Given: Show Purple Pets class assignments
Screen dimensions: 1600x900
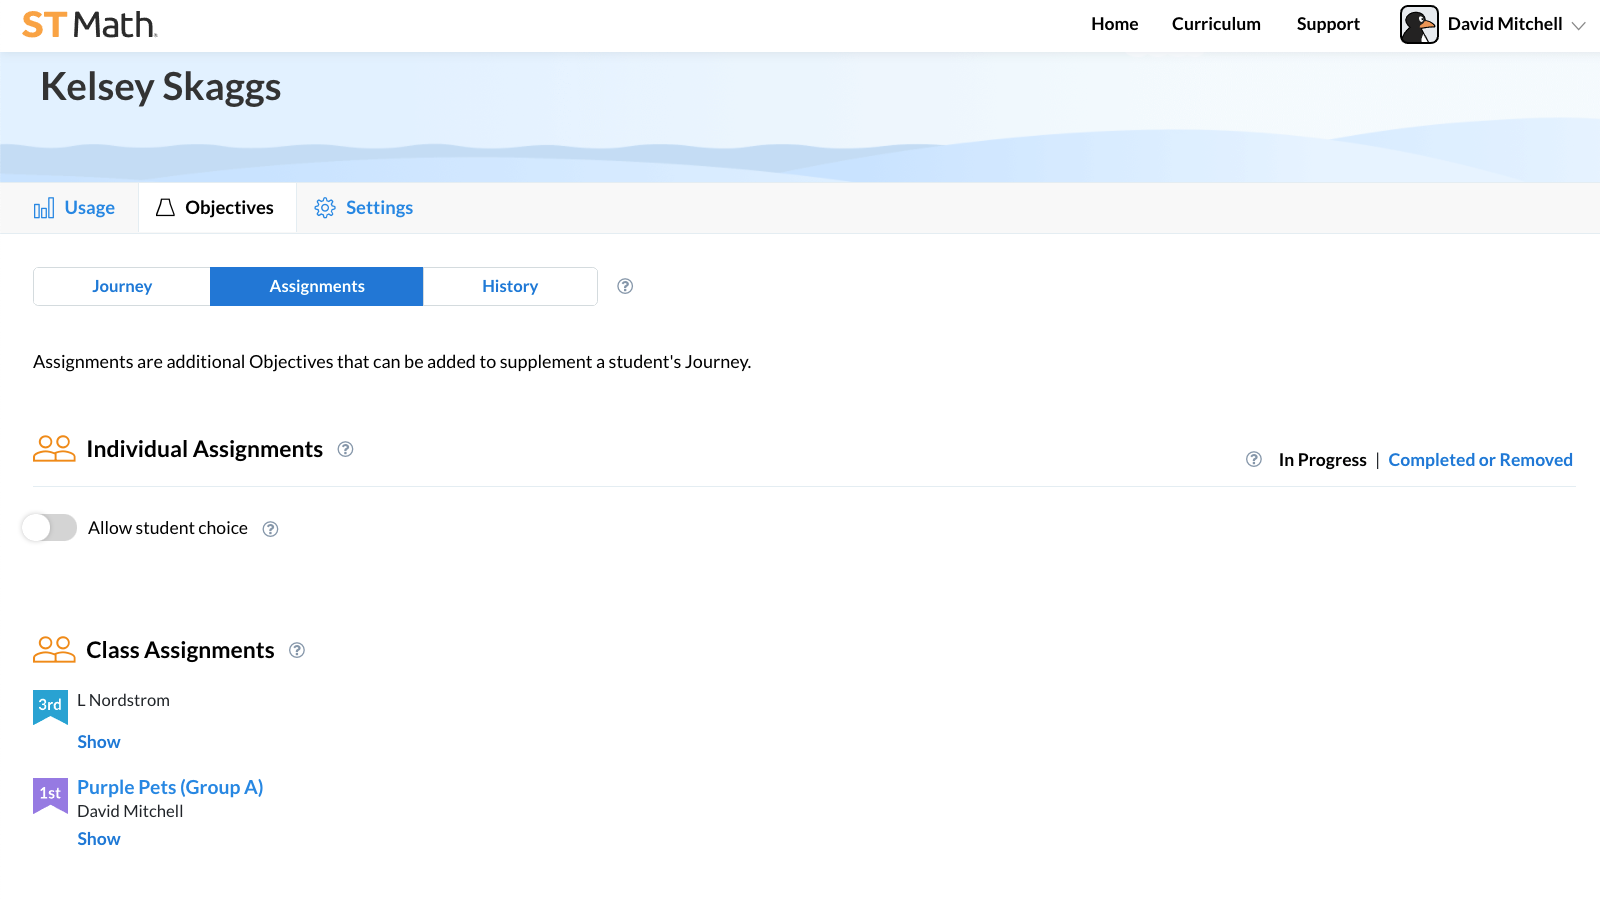Looking at the screenshot, I should [99, 839].
